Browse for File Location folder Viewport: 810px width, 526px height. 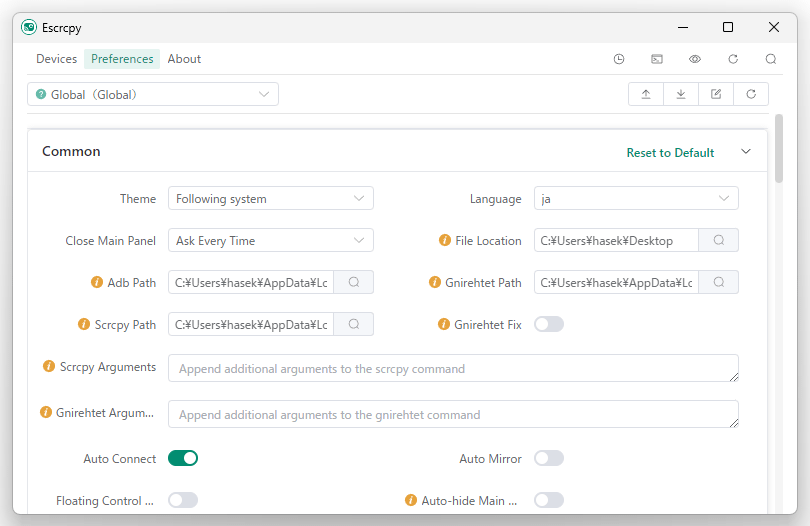[719, 240]
